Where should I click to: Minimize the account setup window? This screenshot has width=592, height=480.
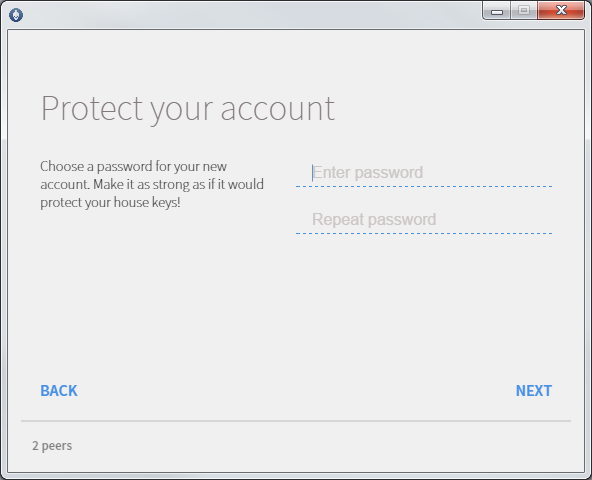coord(496,11)
